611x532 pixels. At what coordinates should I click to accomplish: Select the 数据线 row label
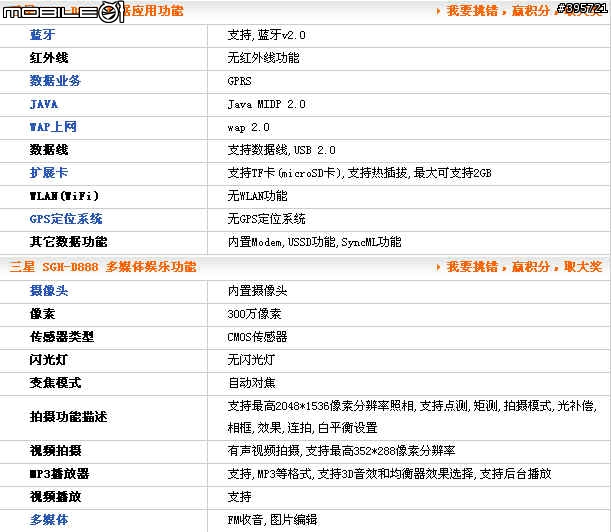[x=49, y=150]
